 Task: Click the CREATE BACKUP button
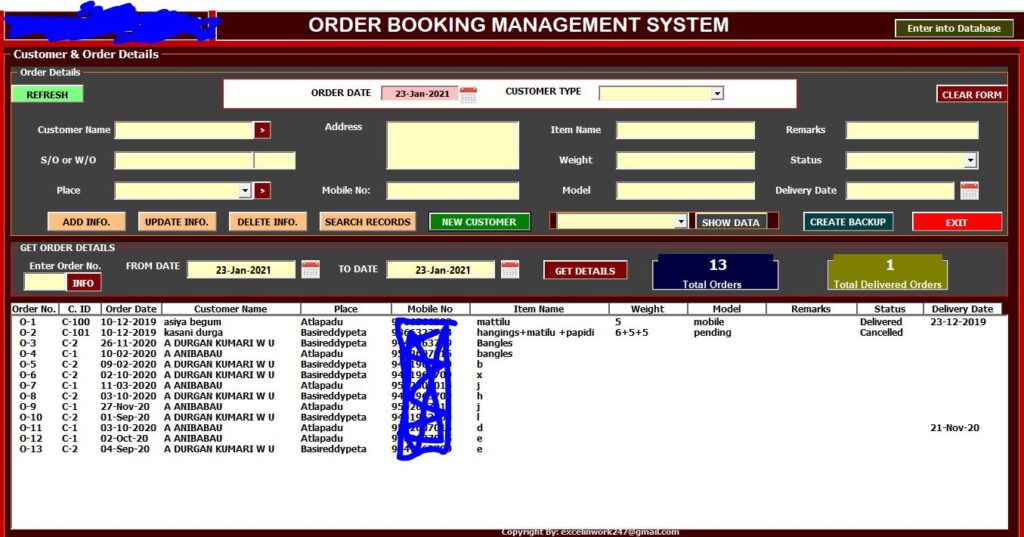pyautogui.click(x=848, y=221)
